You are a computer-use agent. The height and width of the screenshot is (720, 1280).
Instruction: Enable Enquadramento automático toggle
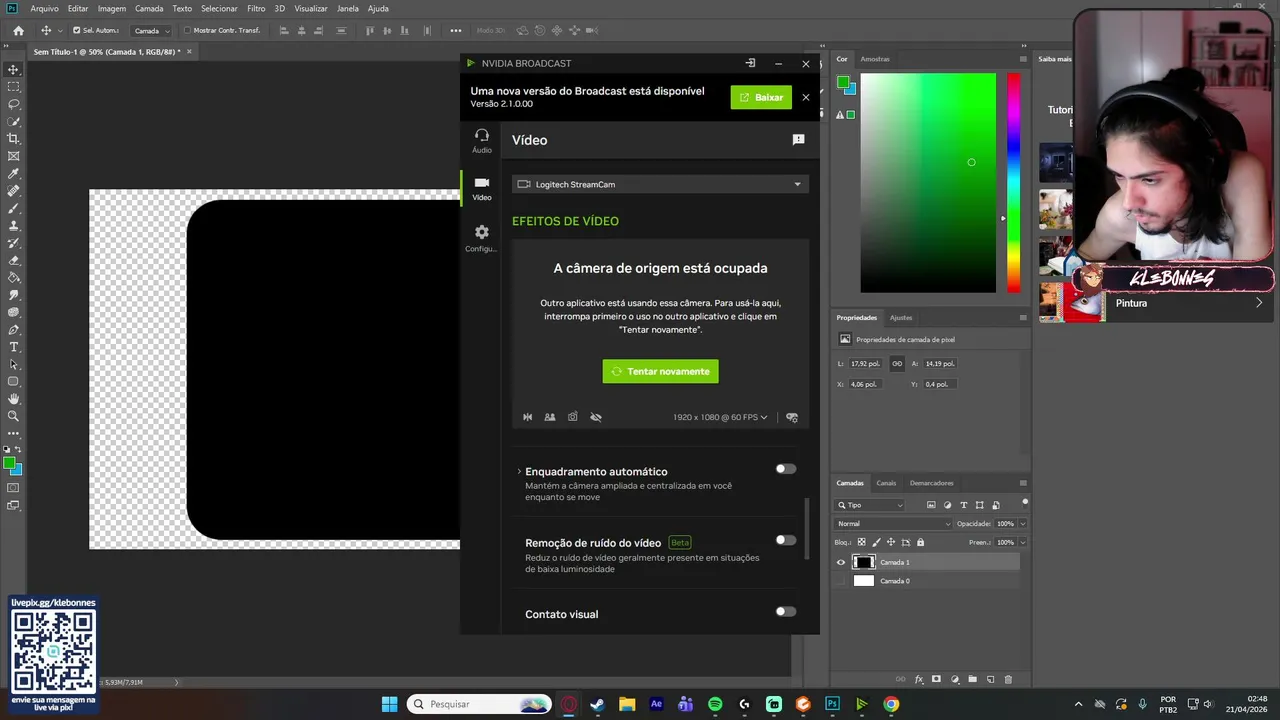pyautogui.click(x=786, y=469)
